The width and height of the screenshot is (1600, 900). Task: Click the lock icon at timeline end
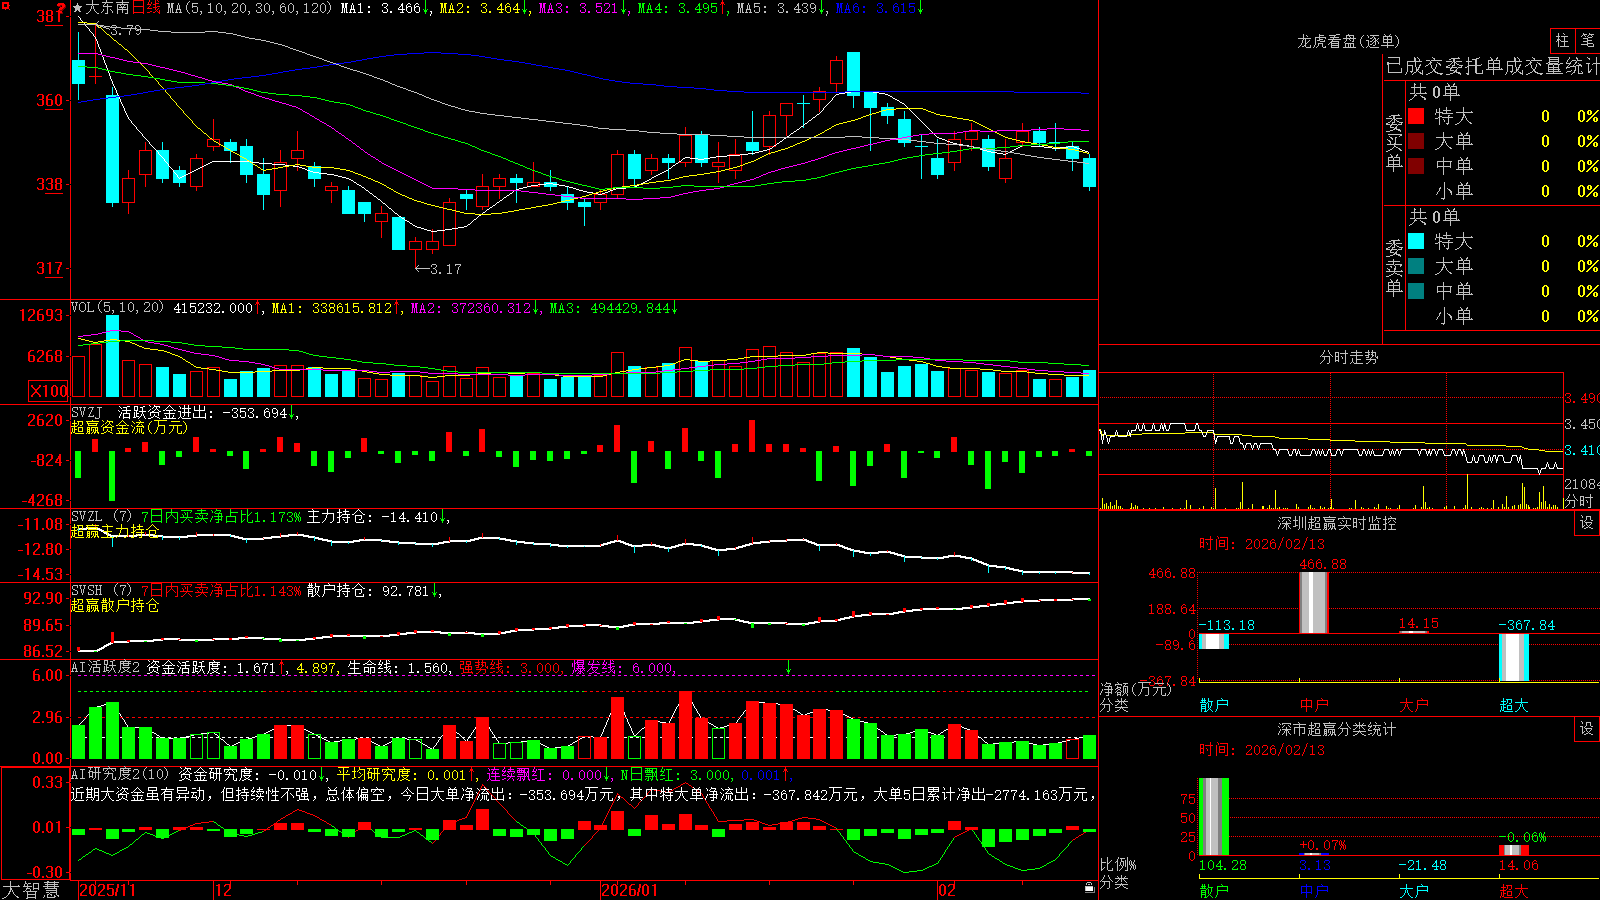pos(1090,888)
